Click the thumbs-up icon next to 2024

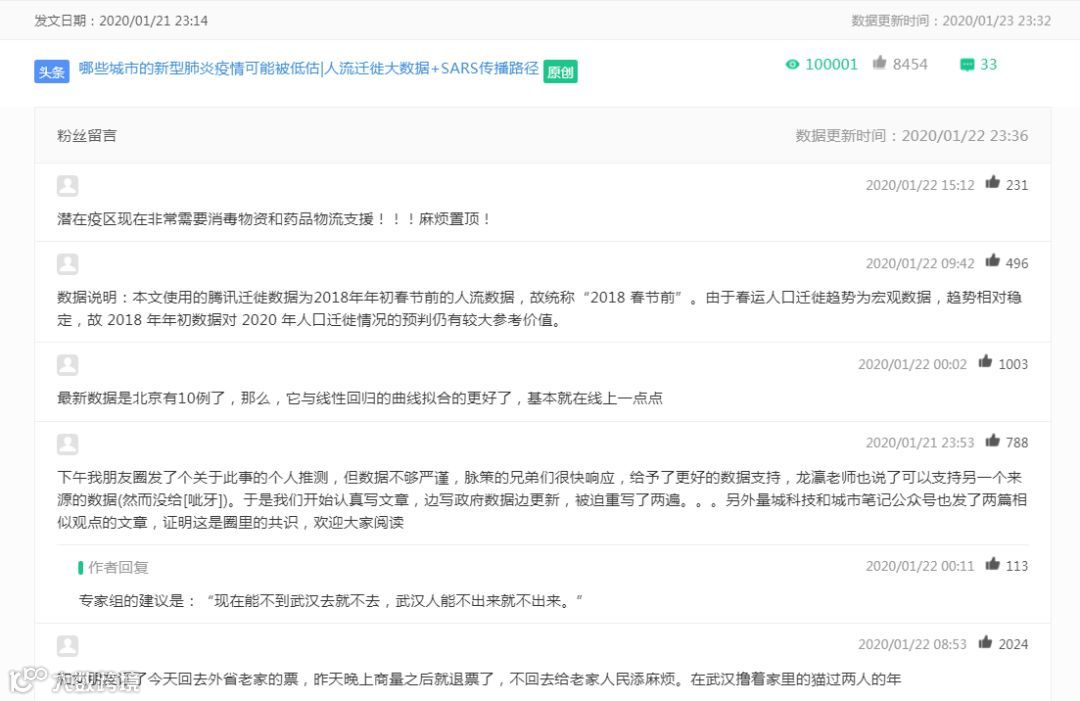[x=985, y=642]
